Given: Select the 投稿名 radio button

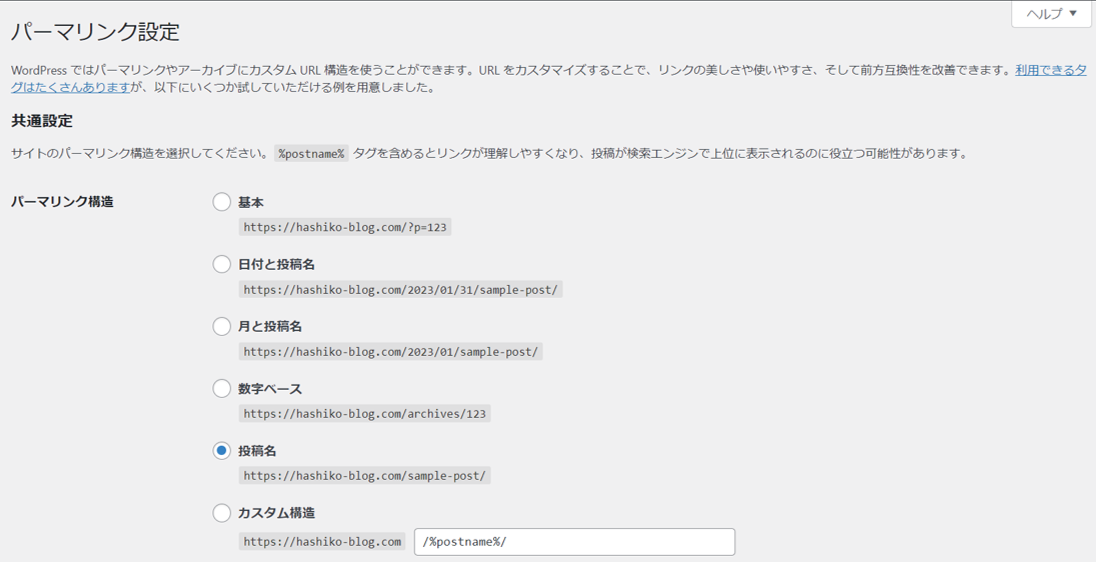Looking at the screenshot, I should [x=222, y=451].
